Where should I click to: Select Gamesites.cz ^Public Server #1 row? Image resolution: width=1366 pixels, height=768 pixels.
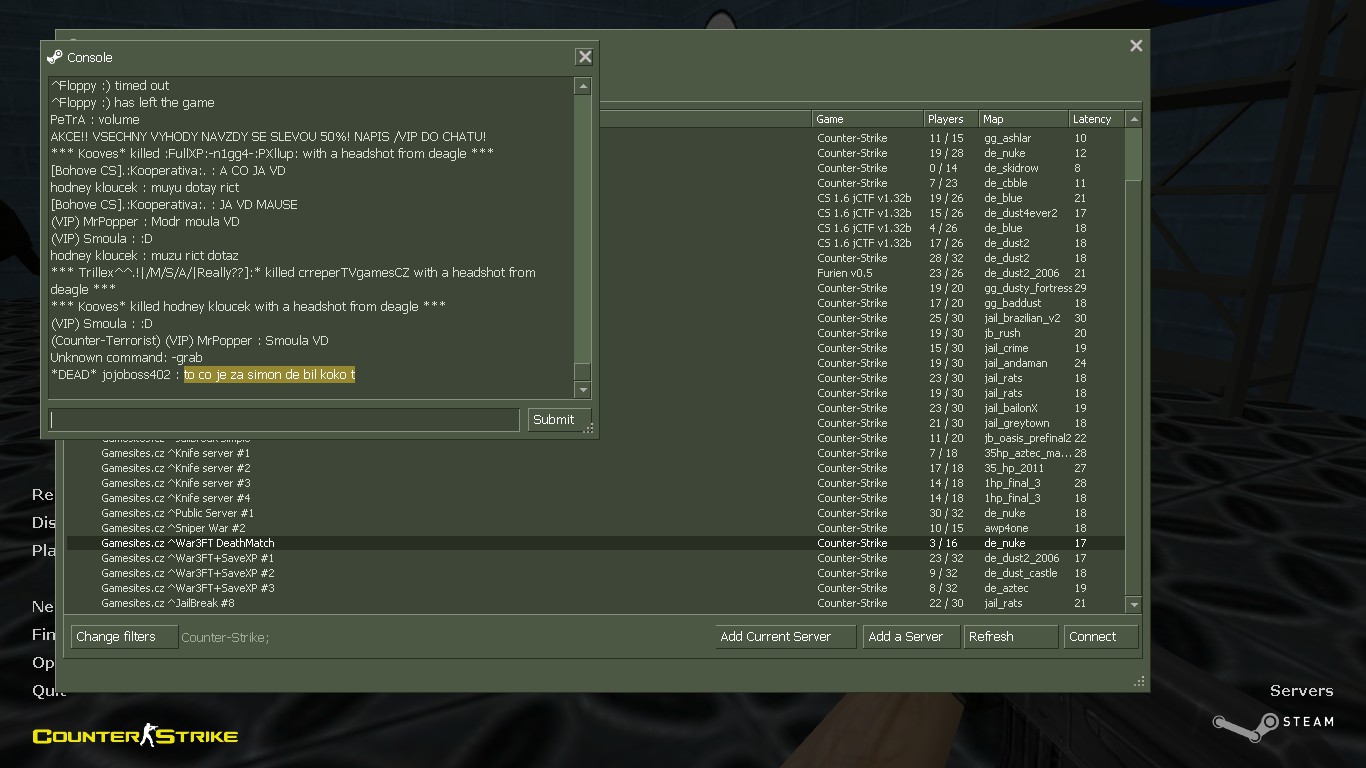click(x=595, y=513)
